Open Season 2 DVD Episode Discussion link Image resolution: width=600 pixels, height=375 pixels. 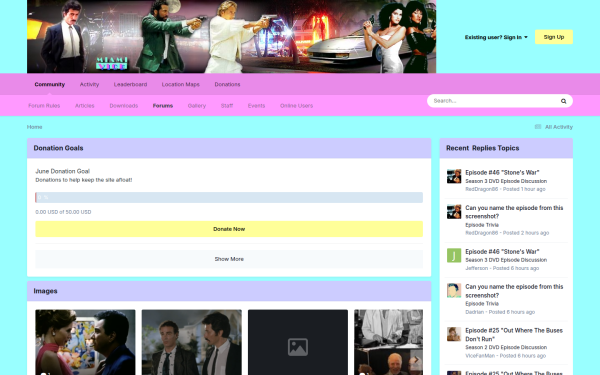(x=506, y=347)
